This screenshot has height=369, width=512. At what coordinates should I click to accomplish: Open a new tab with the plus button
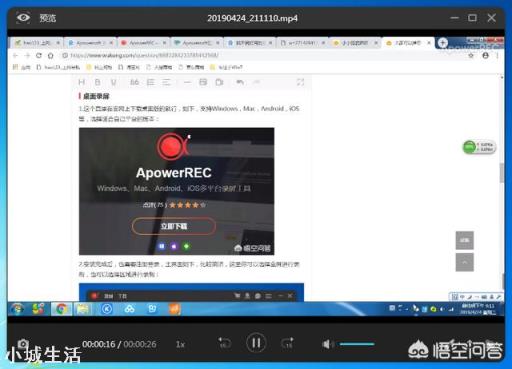point(442,43)
